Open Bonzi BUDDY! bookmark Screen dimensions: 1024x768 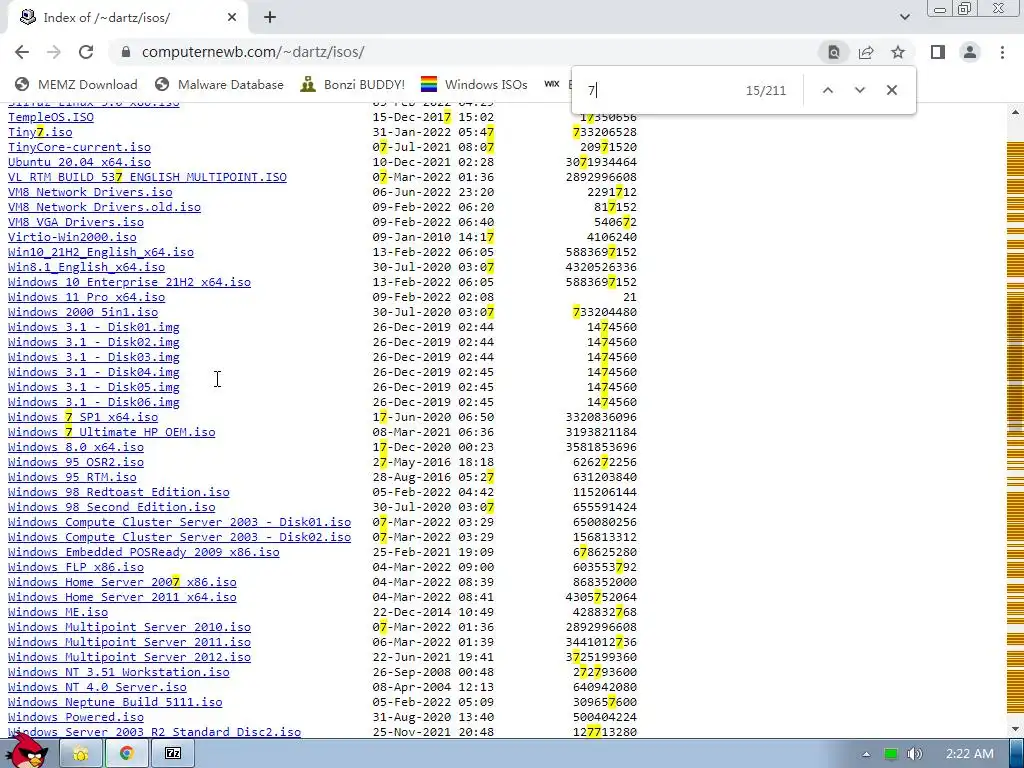tap(353, 84)
